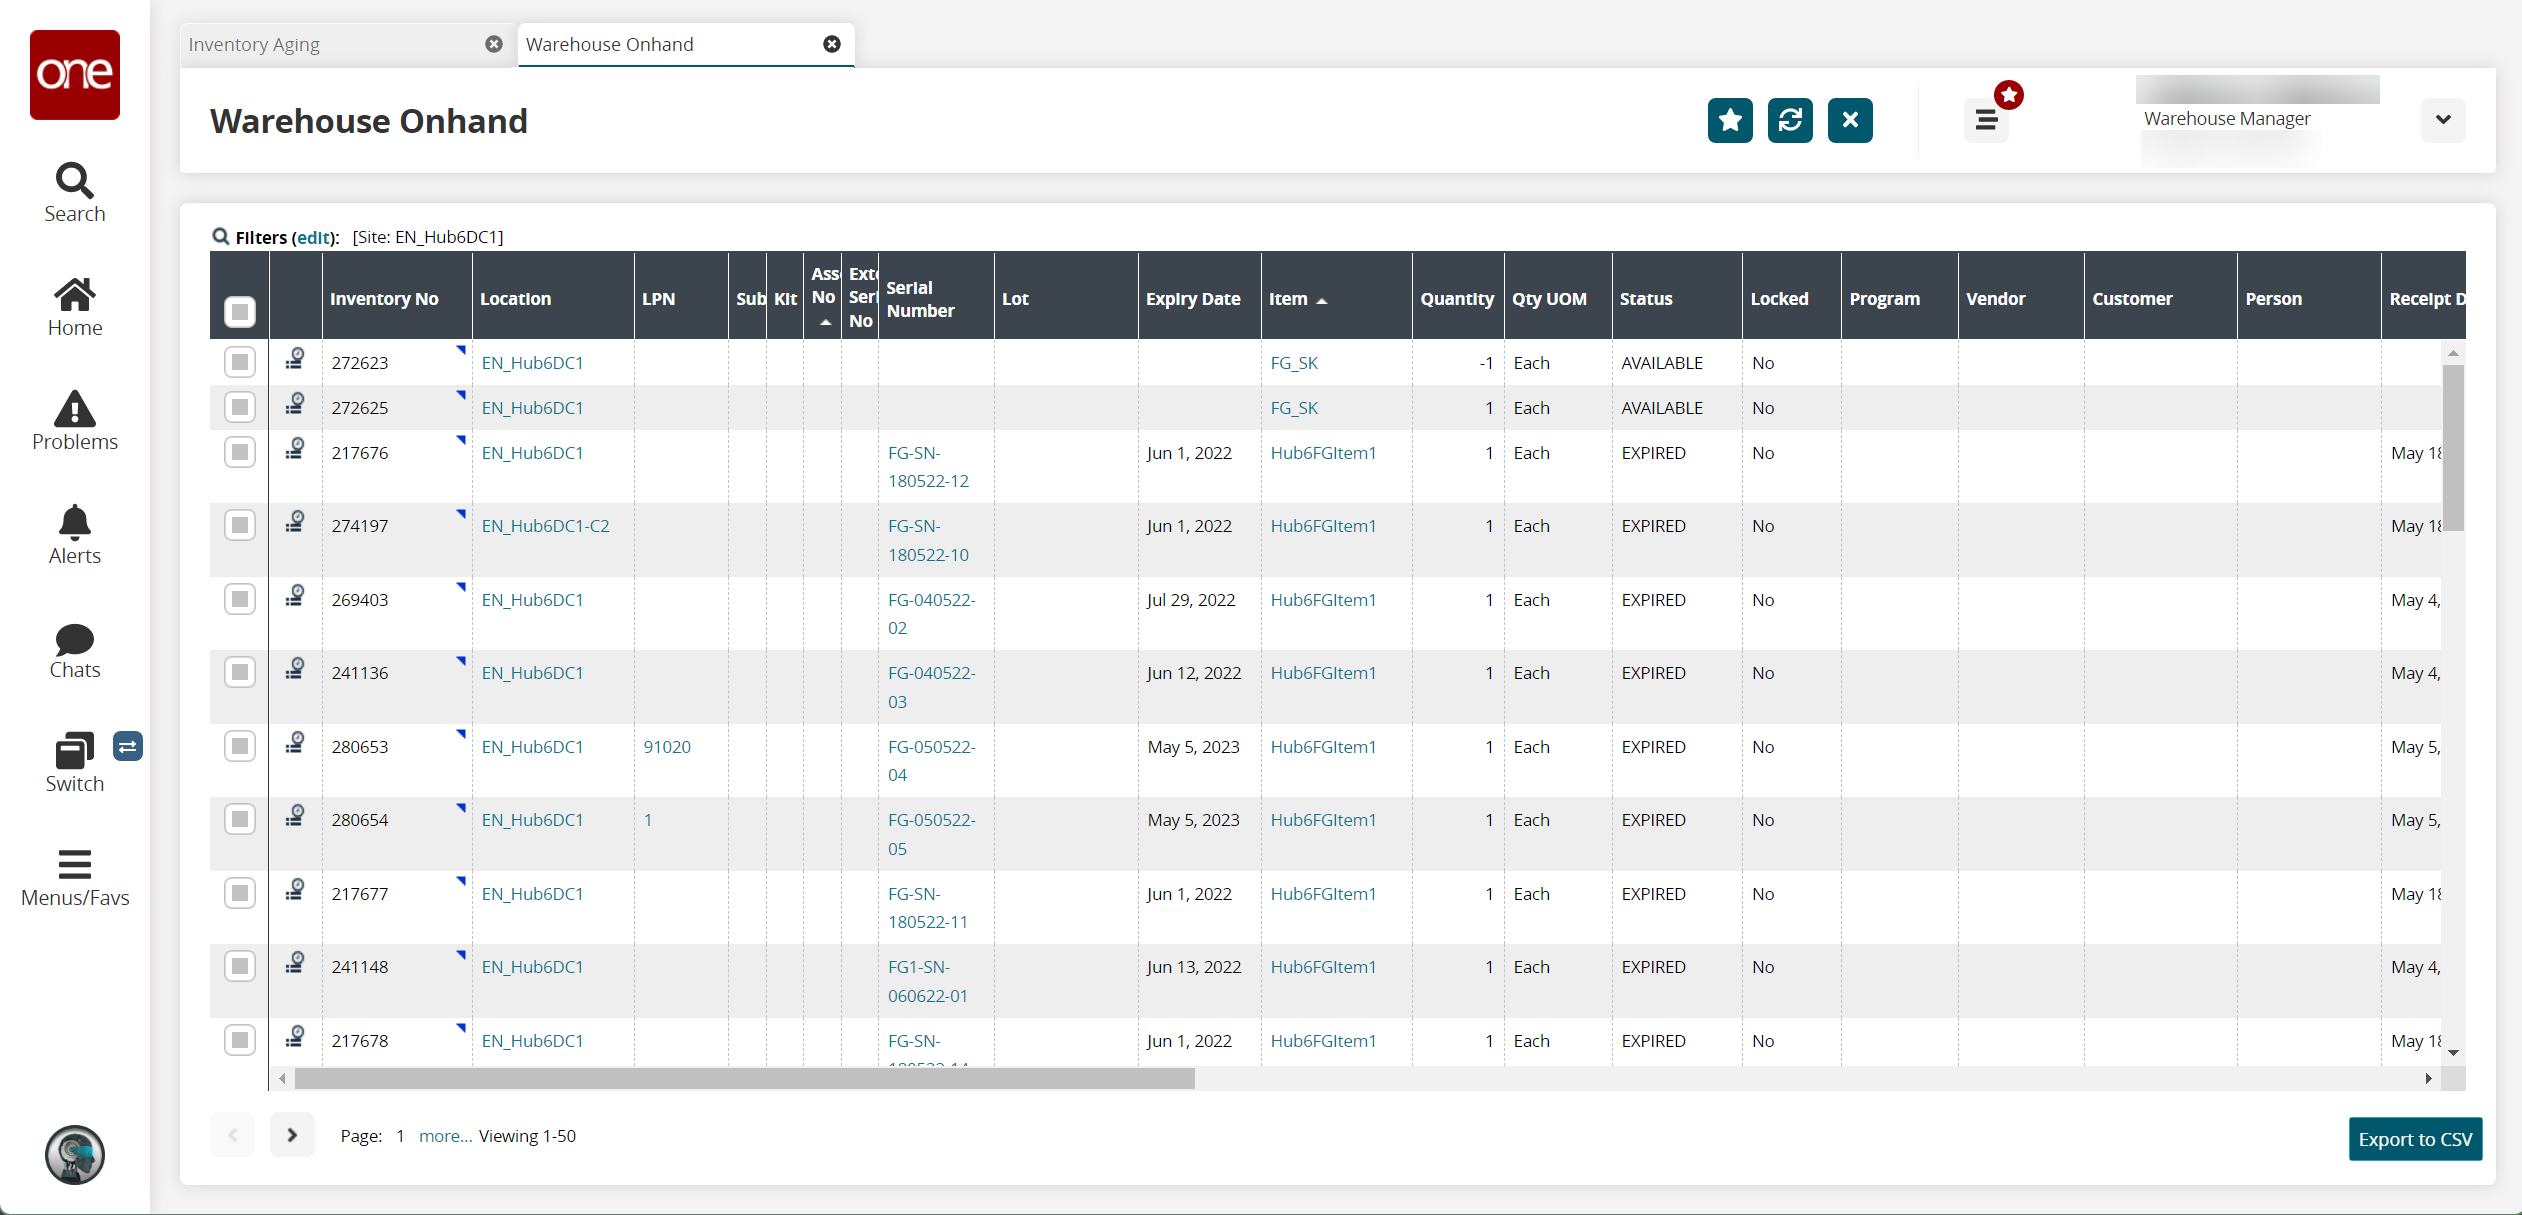The width and height of the screenshot is (2522, 1215).
Task: Expand the cell menu triangle for inventory 269403
Action: click(x=461, y=587)
